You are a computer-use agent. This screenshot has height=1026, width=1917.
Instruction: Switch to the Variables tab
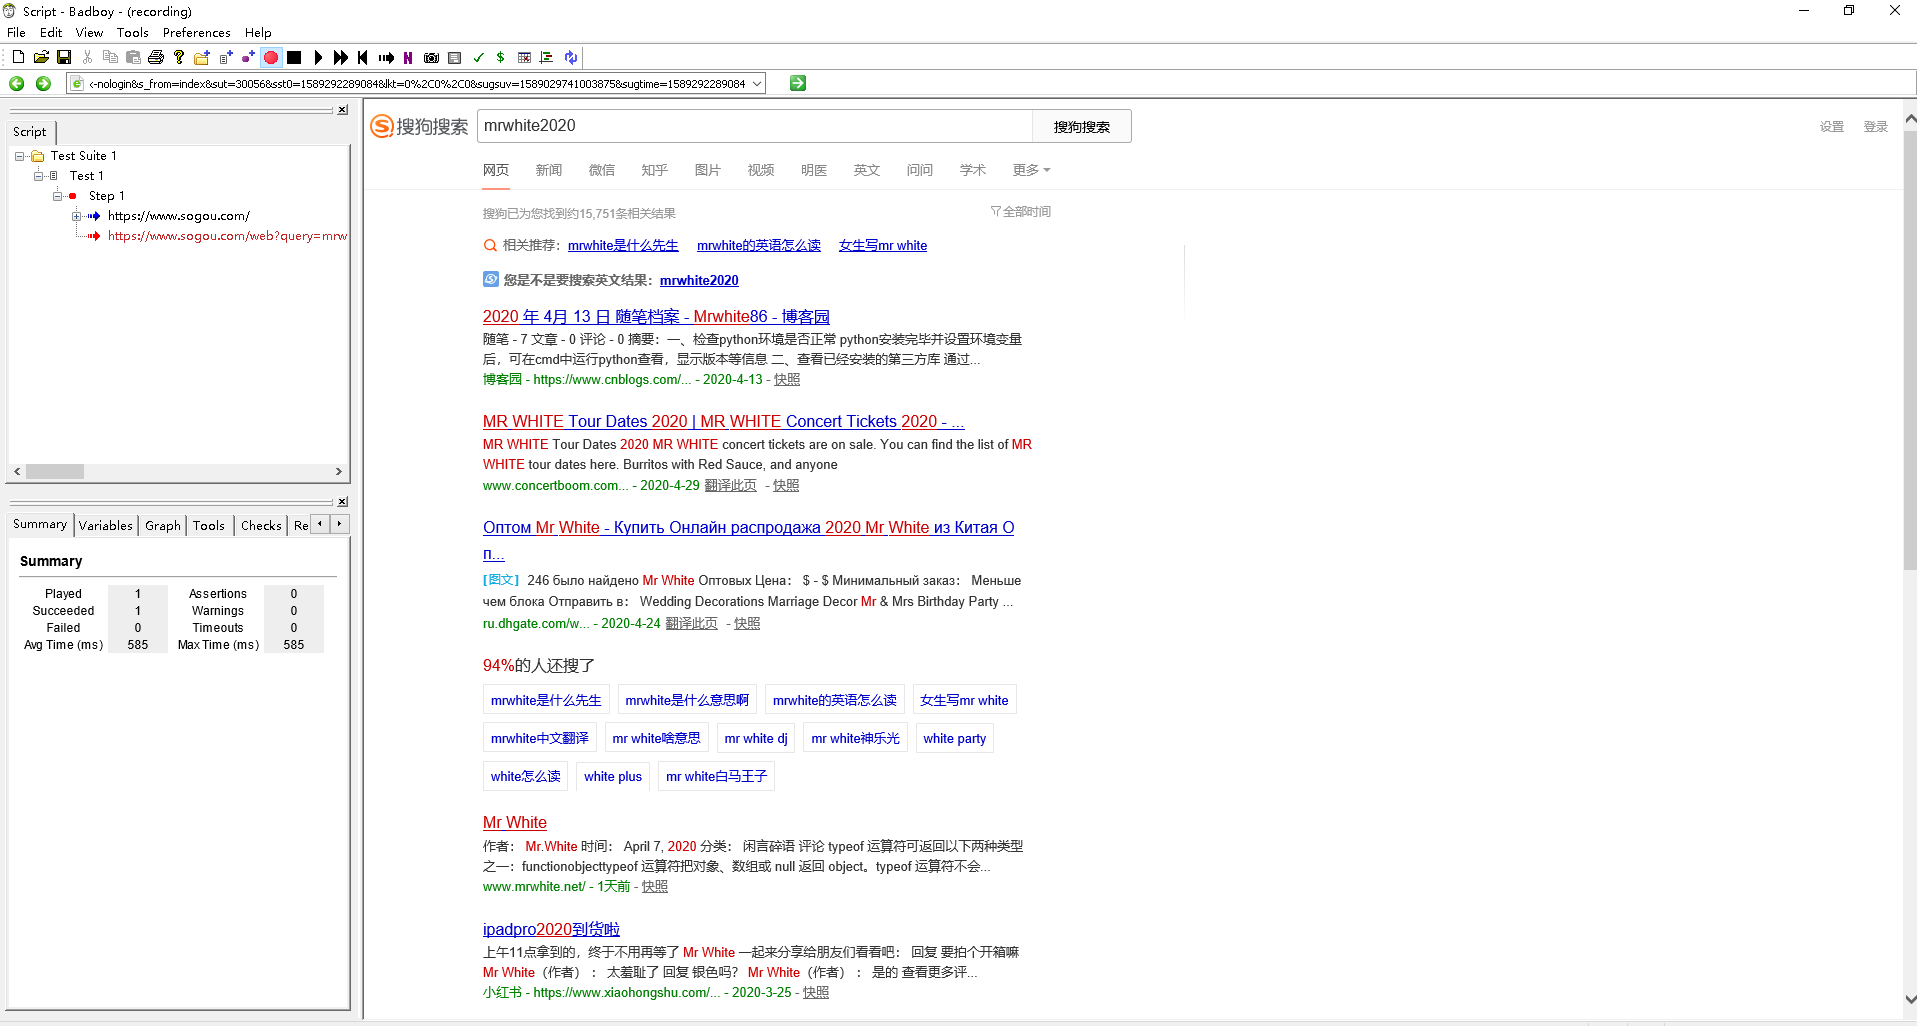point(106,525)
